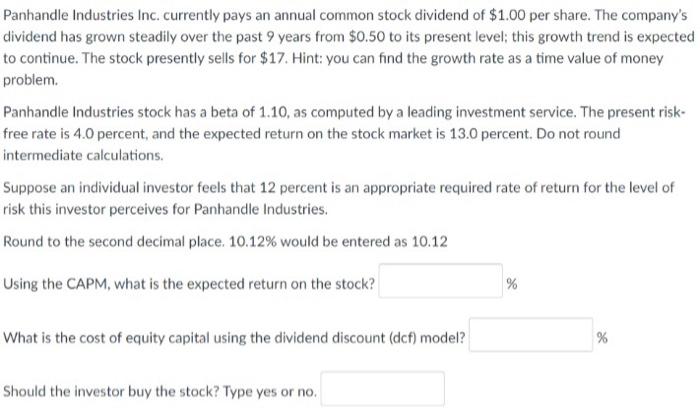Click the 'Panhandle Industries Inc.' opening text
Screen dimensions: 700x416
(81, 15)
